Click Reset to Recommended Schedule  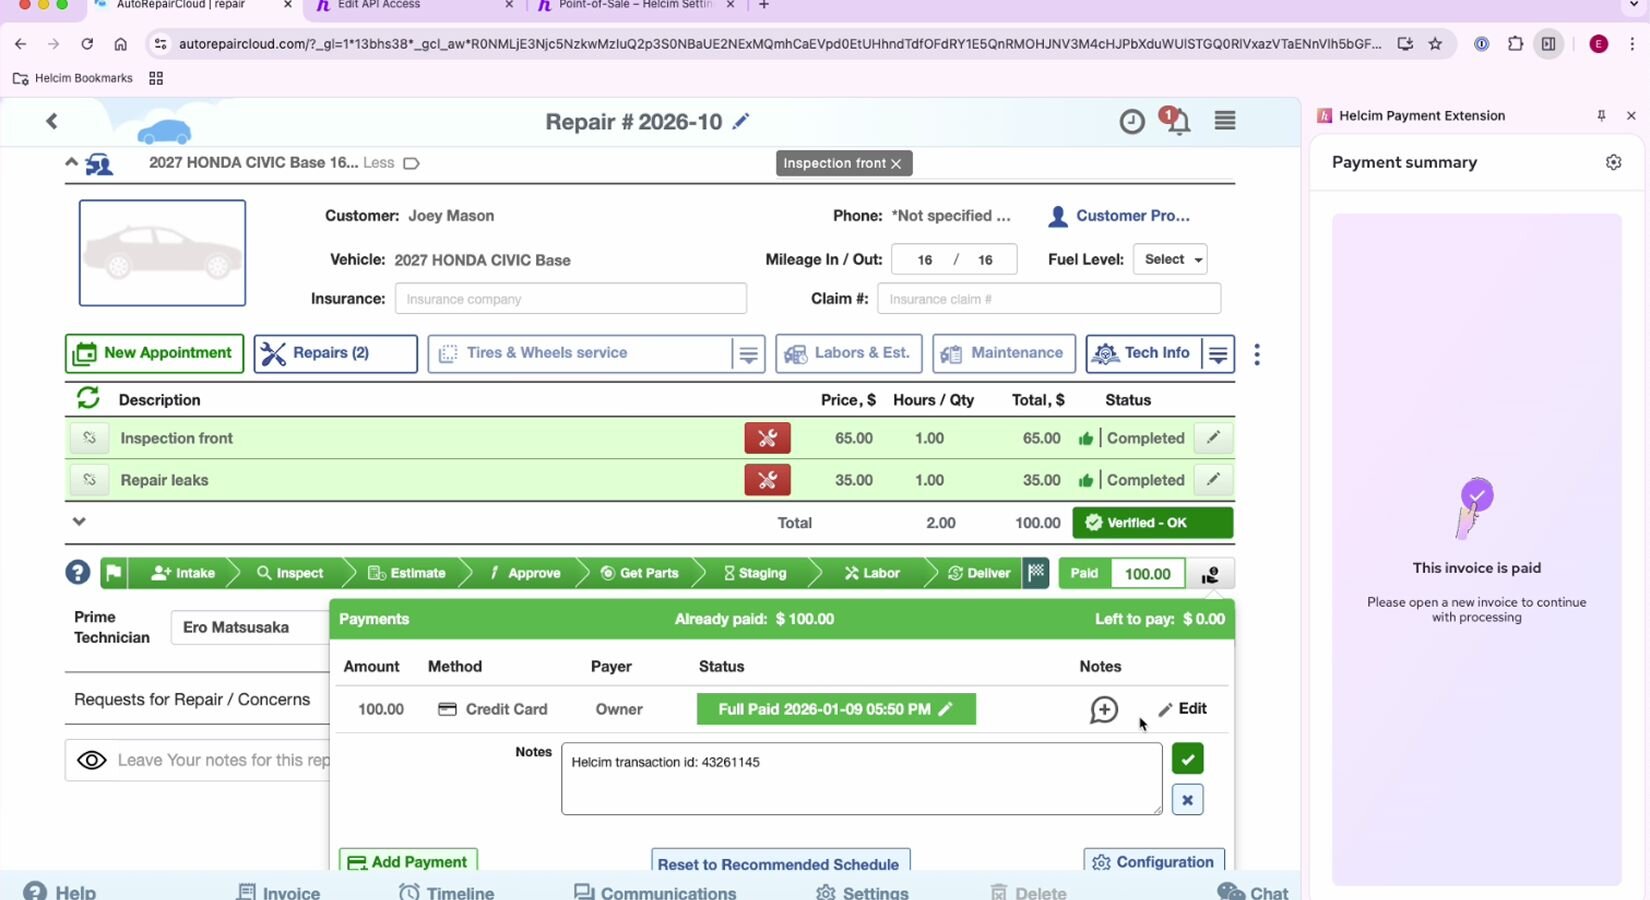(781, 863)
